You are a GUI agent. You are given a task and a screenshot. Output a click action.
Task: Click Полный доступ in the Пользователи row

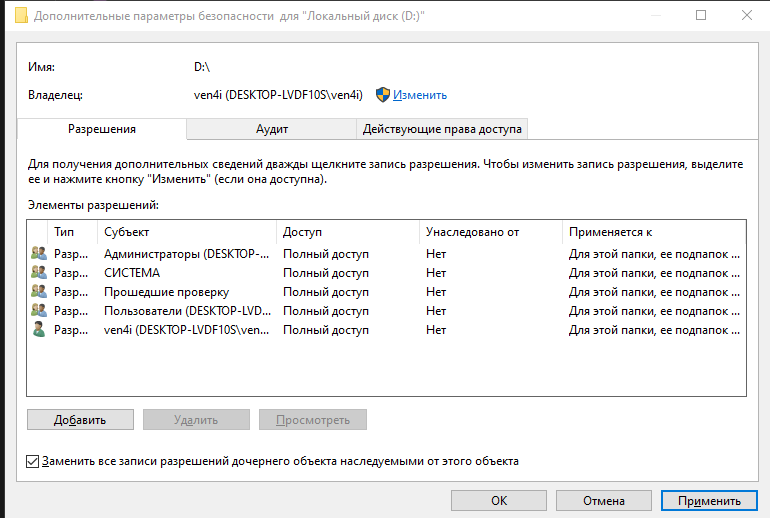tap(326, 311)
